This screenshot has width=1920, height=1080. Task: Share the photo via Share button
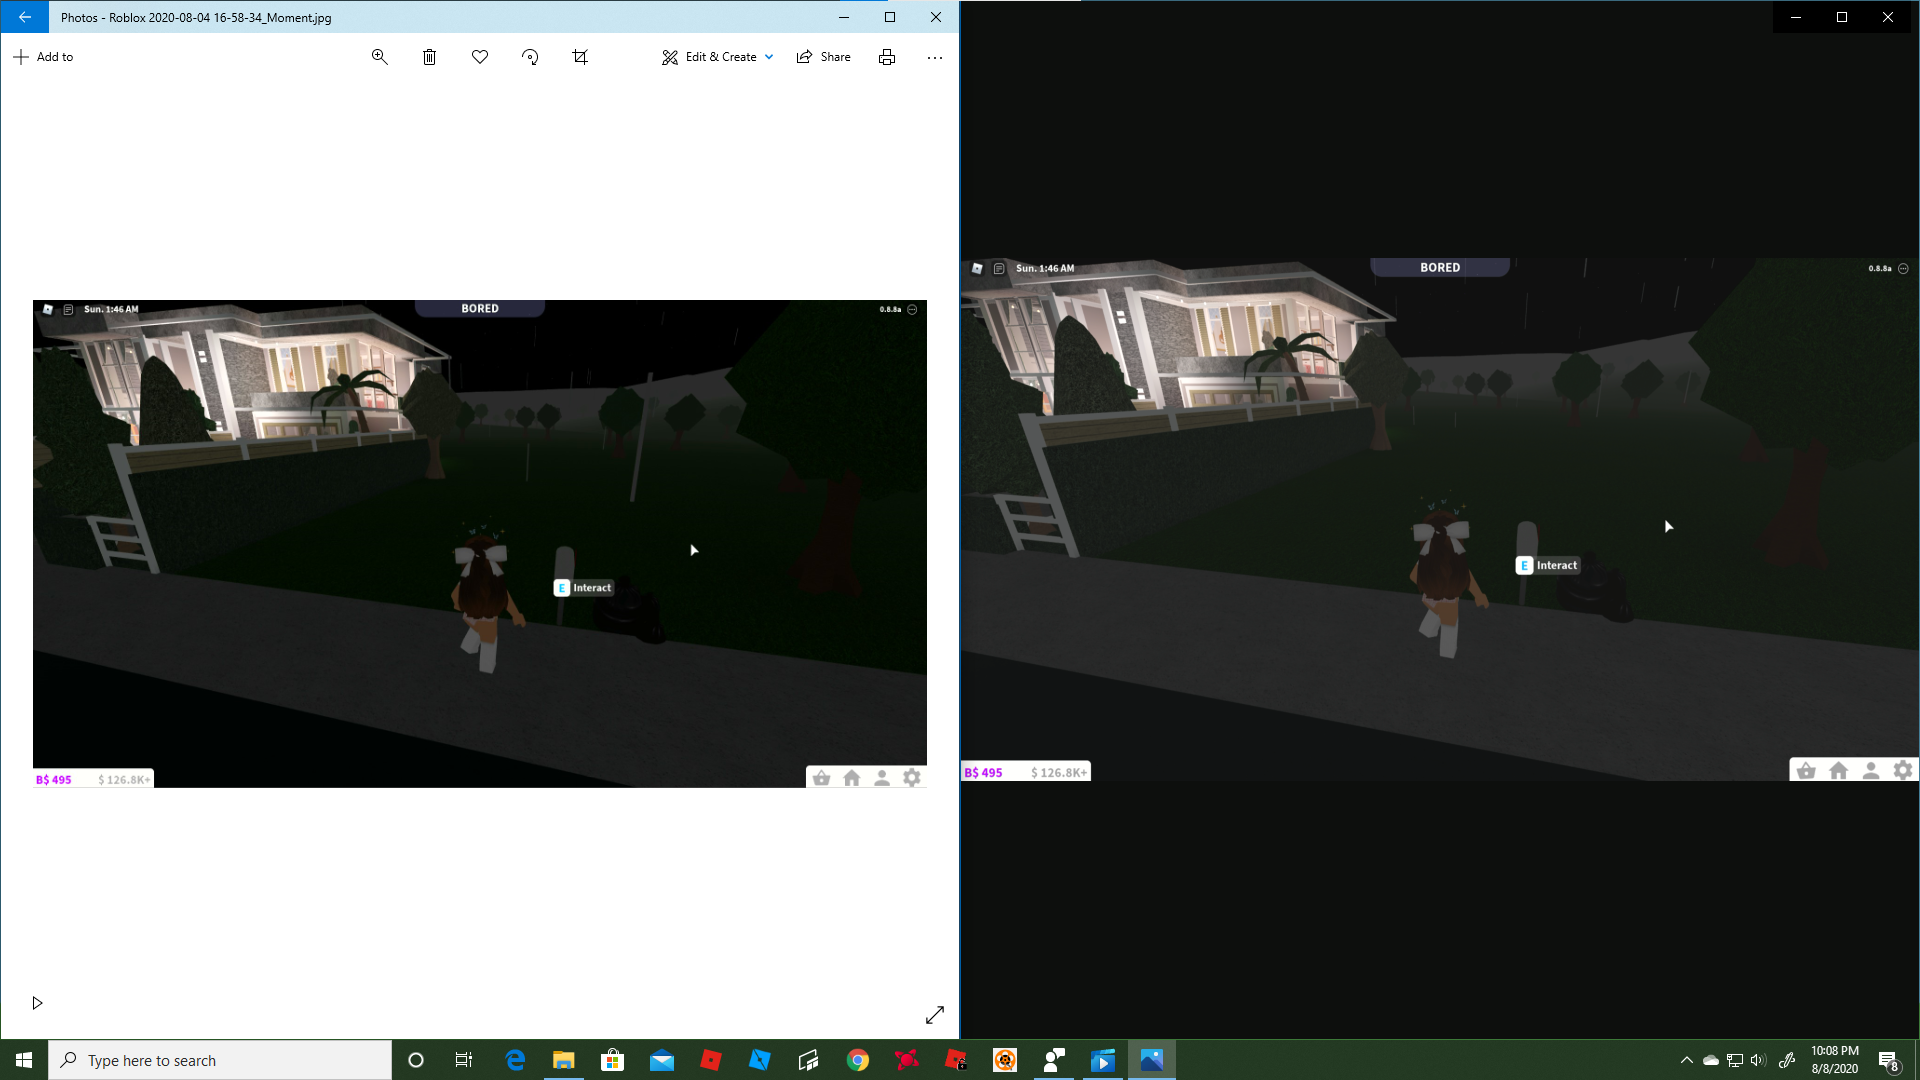(x=823, y=57)
